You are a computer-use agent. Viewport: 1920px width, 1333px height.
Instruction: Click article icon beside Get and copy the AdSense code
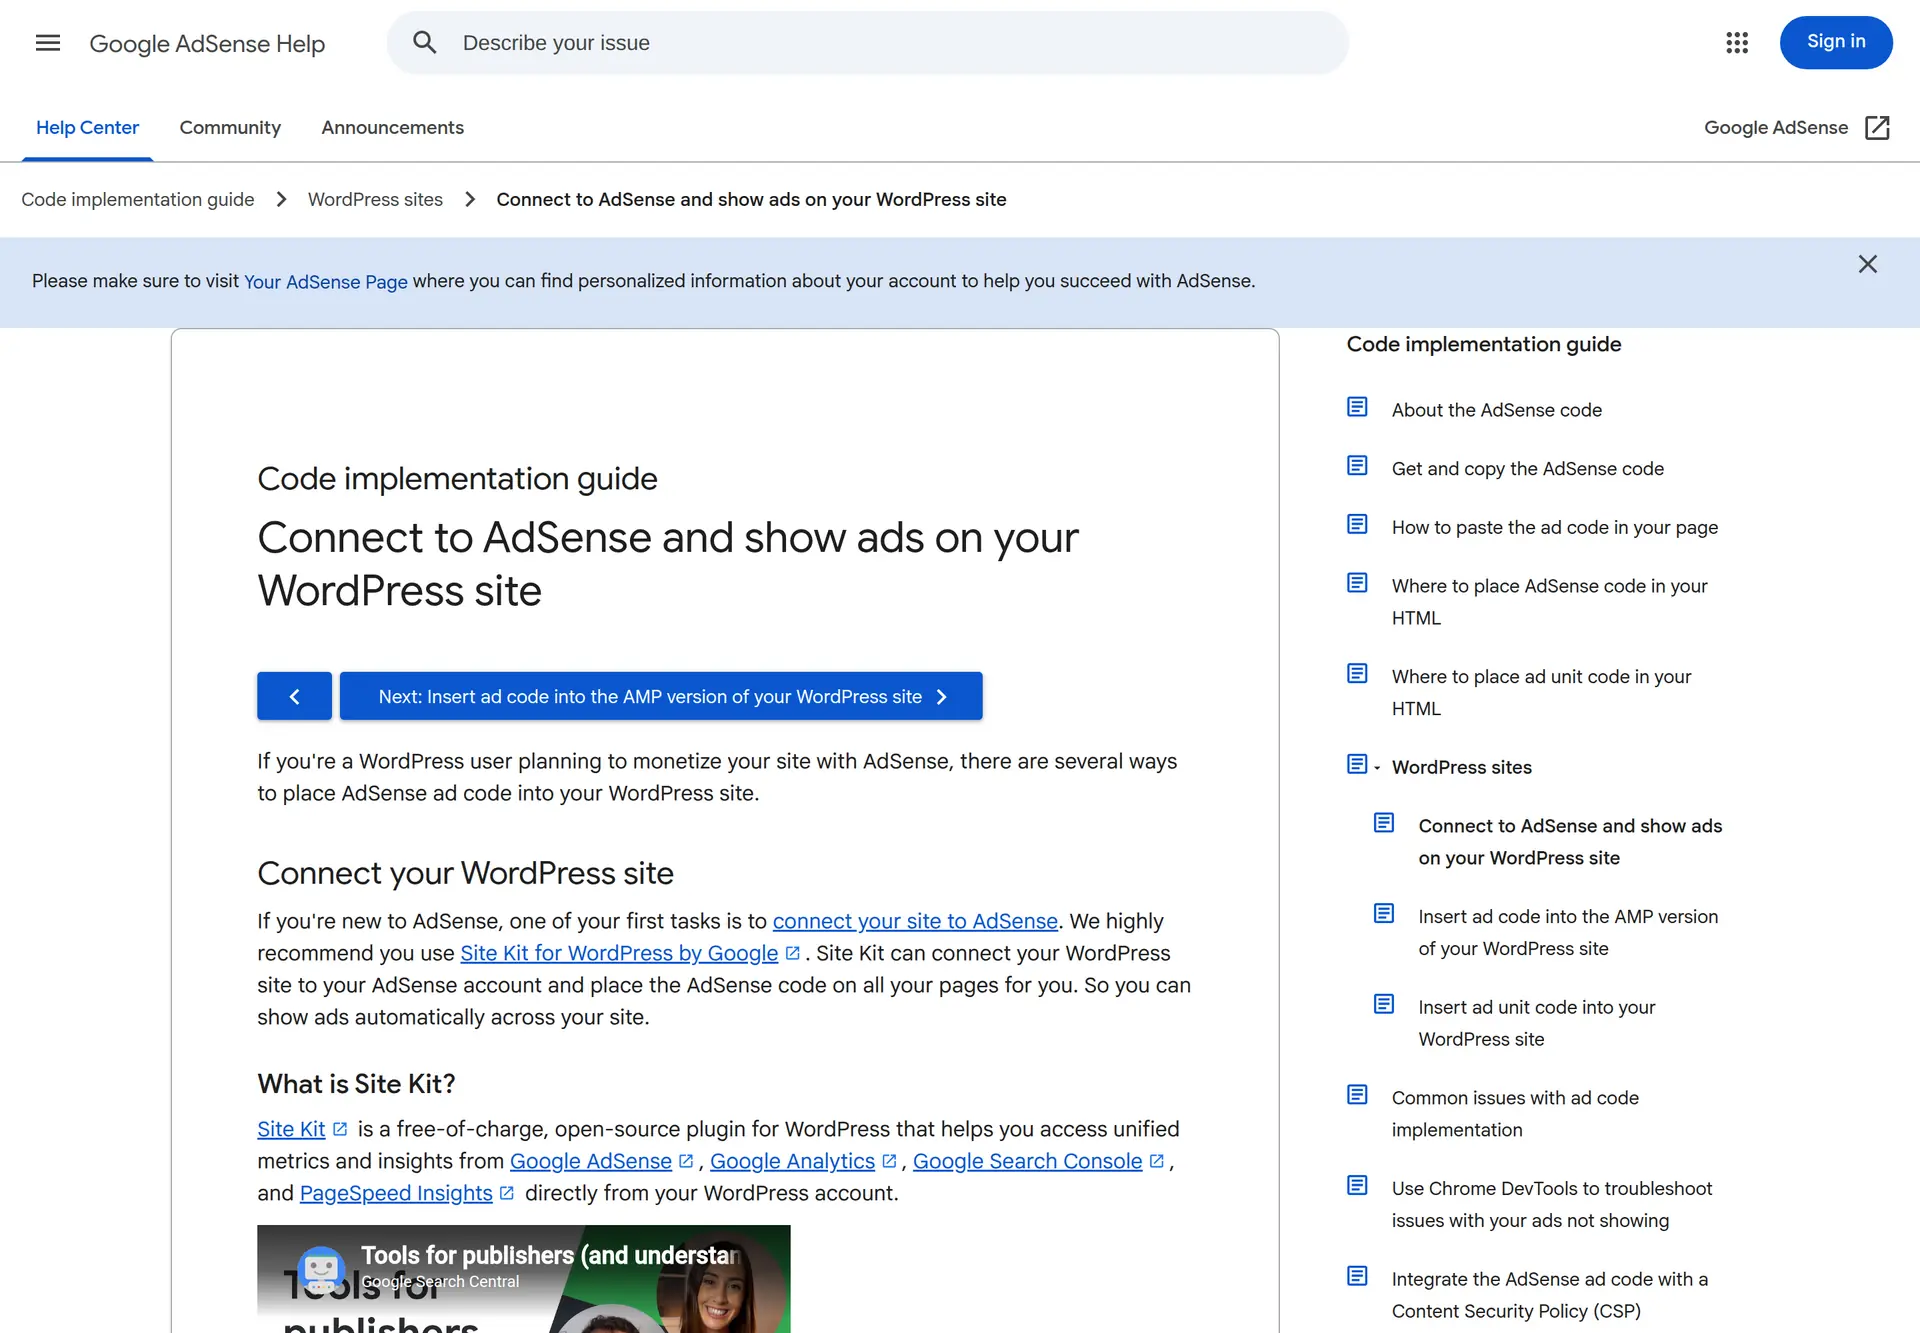point(1357,466)
